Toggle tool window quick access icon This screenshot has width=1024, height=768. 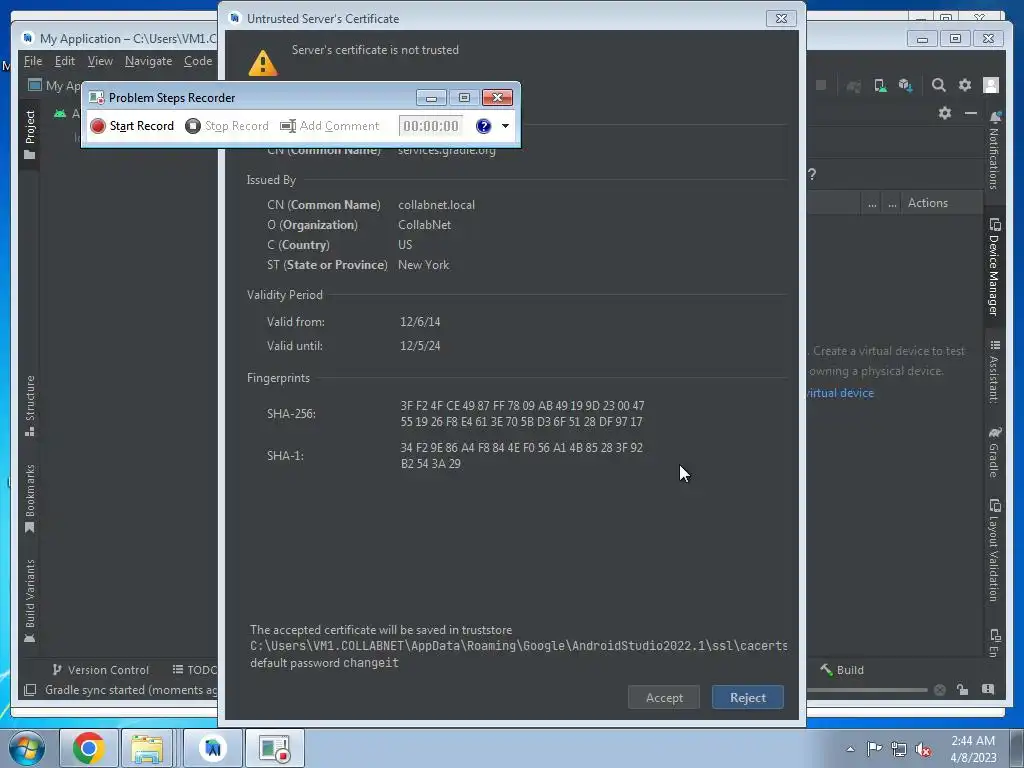(x=29, y=690)
